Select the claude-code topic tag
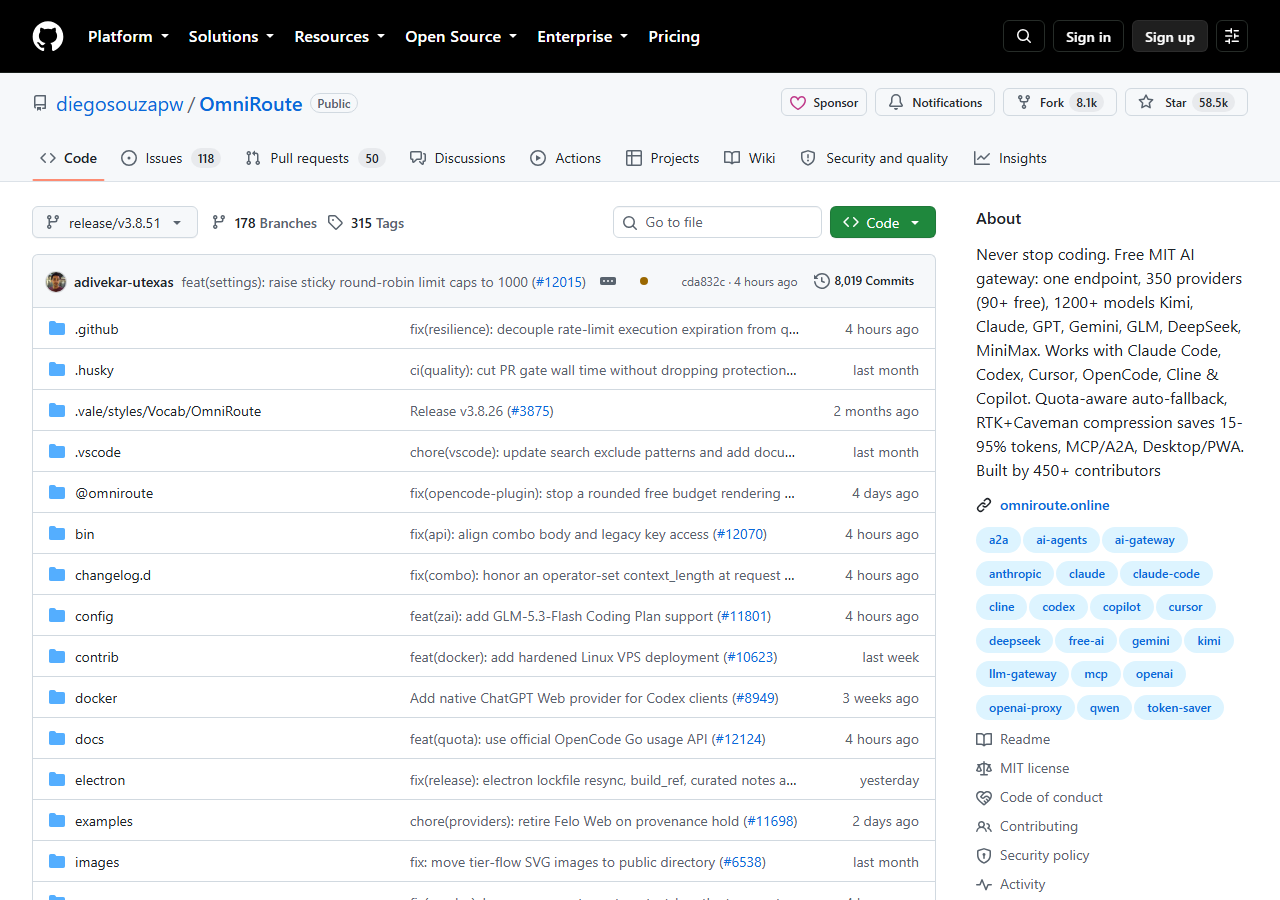This screenshot has height=900, width=1280. point(1166,574)
